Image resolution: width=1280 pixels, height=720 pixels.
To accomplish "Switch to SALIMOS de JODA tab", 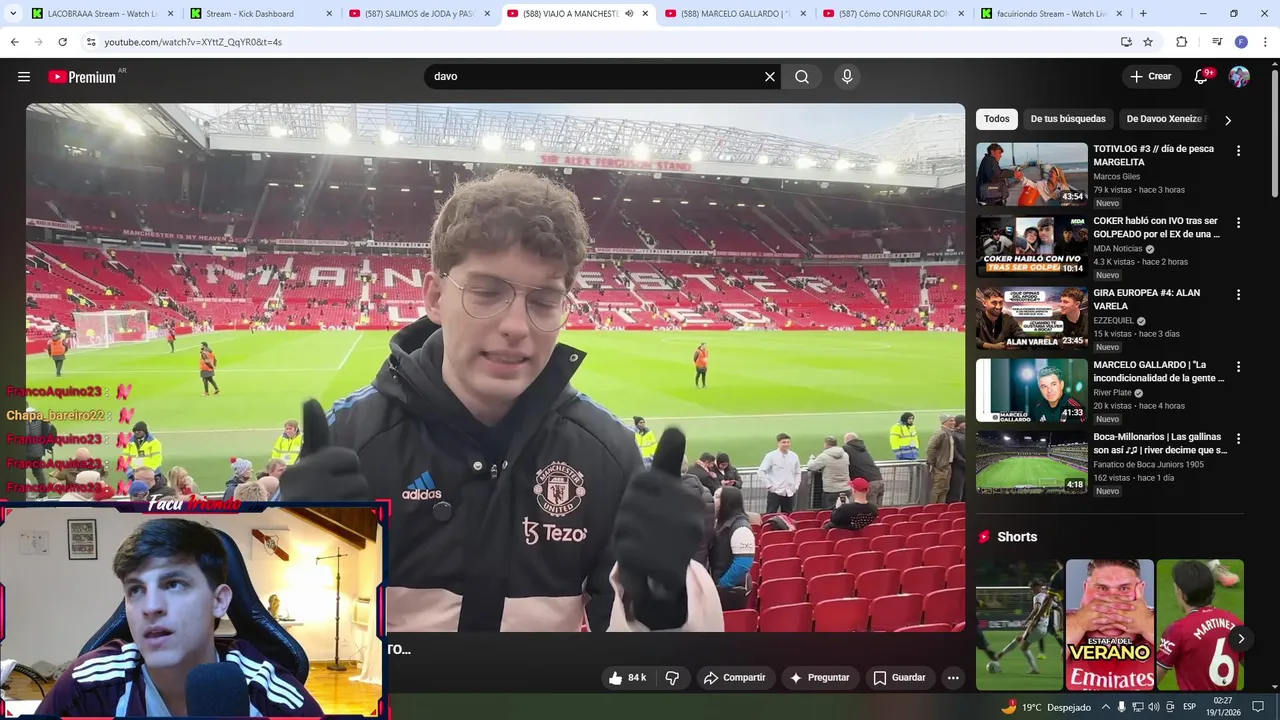I will pyautogui.click(x=416, y=14).
